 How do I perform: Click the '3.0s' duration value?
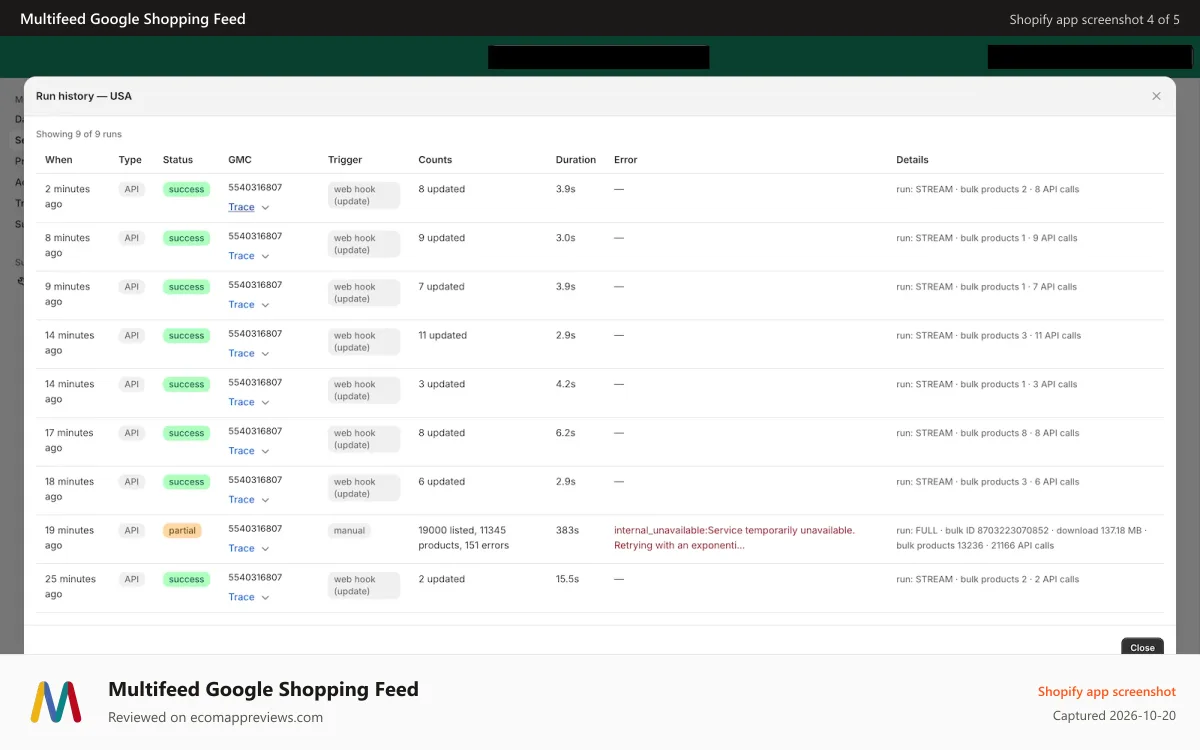coord(566,238)
